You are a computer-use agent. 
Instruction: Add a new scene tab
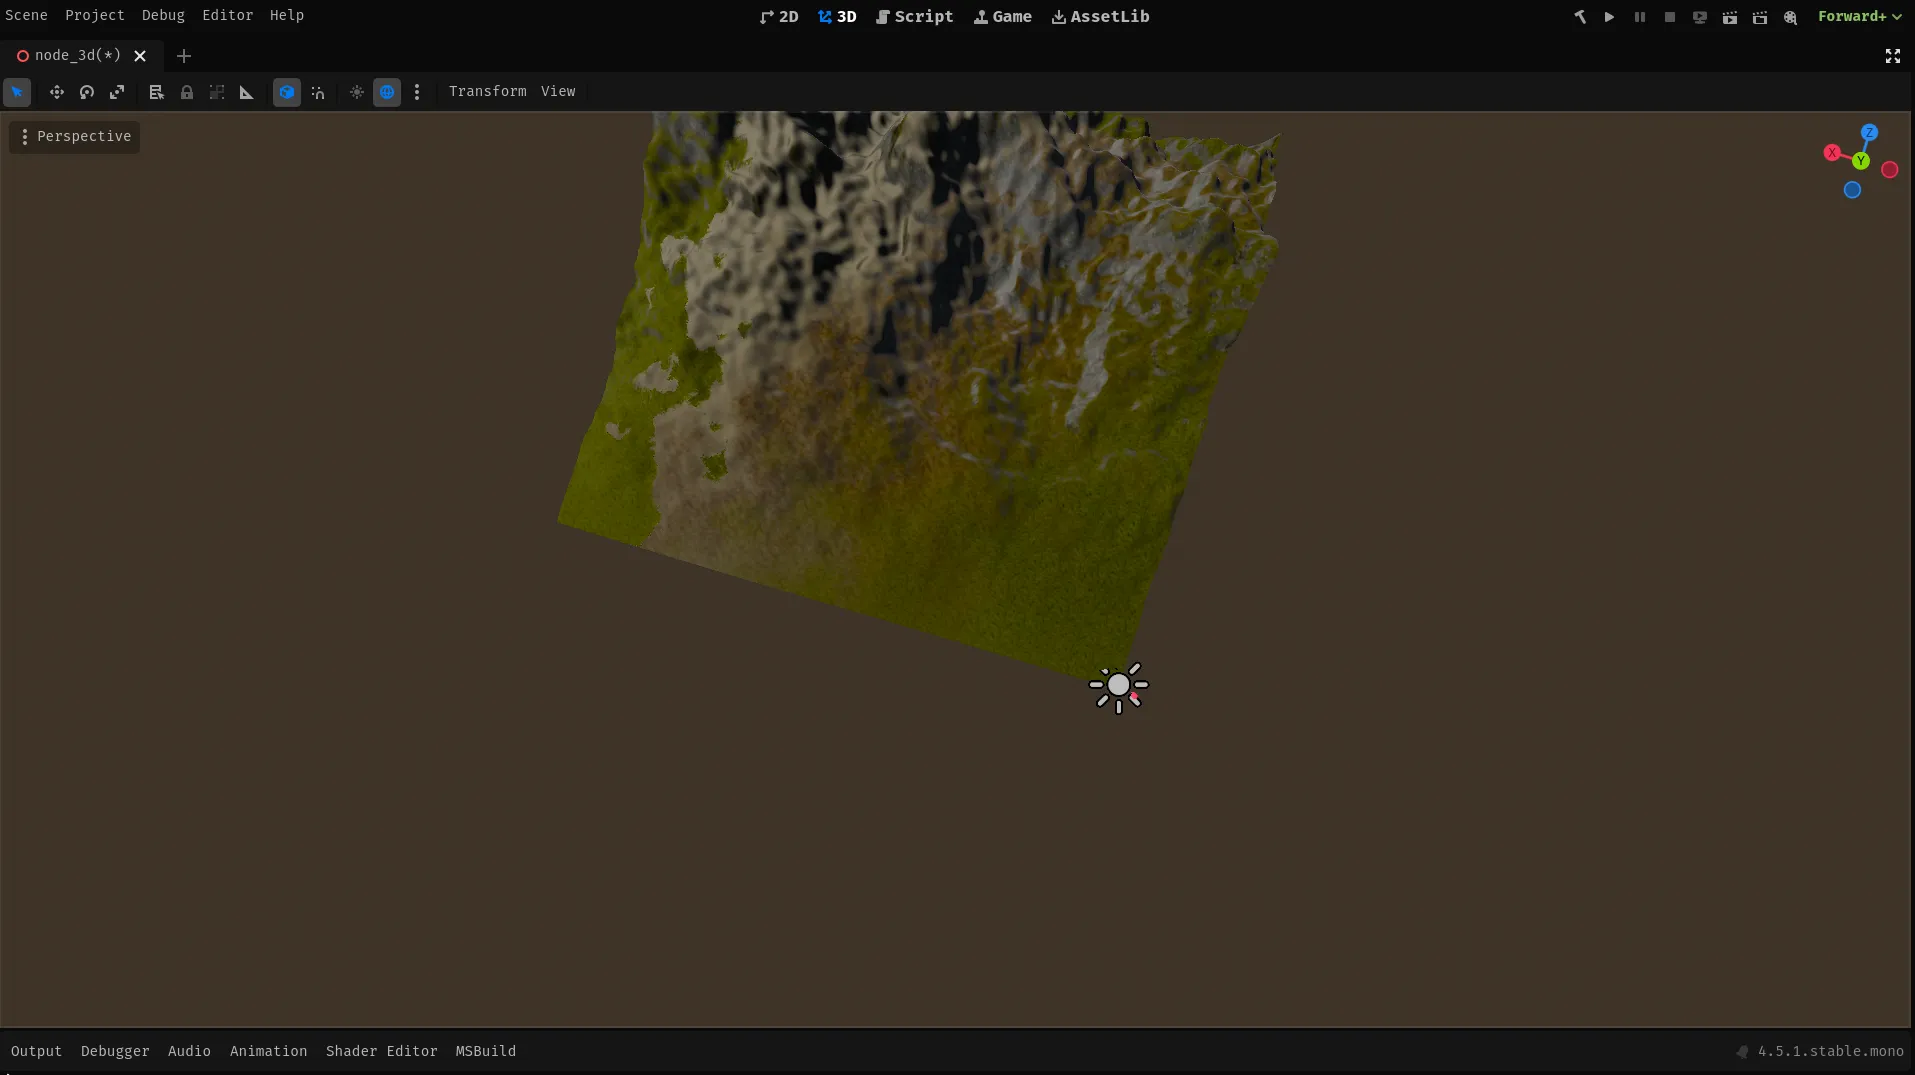click(184, 56)
